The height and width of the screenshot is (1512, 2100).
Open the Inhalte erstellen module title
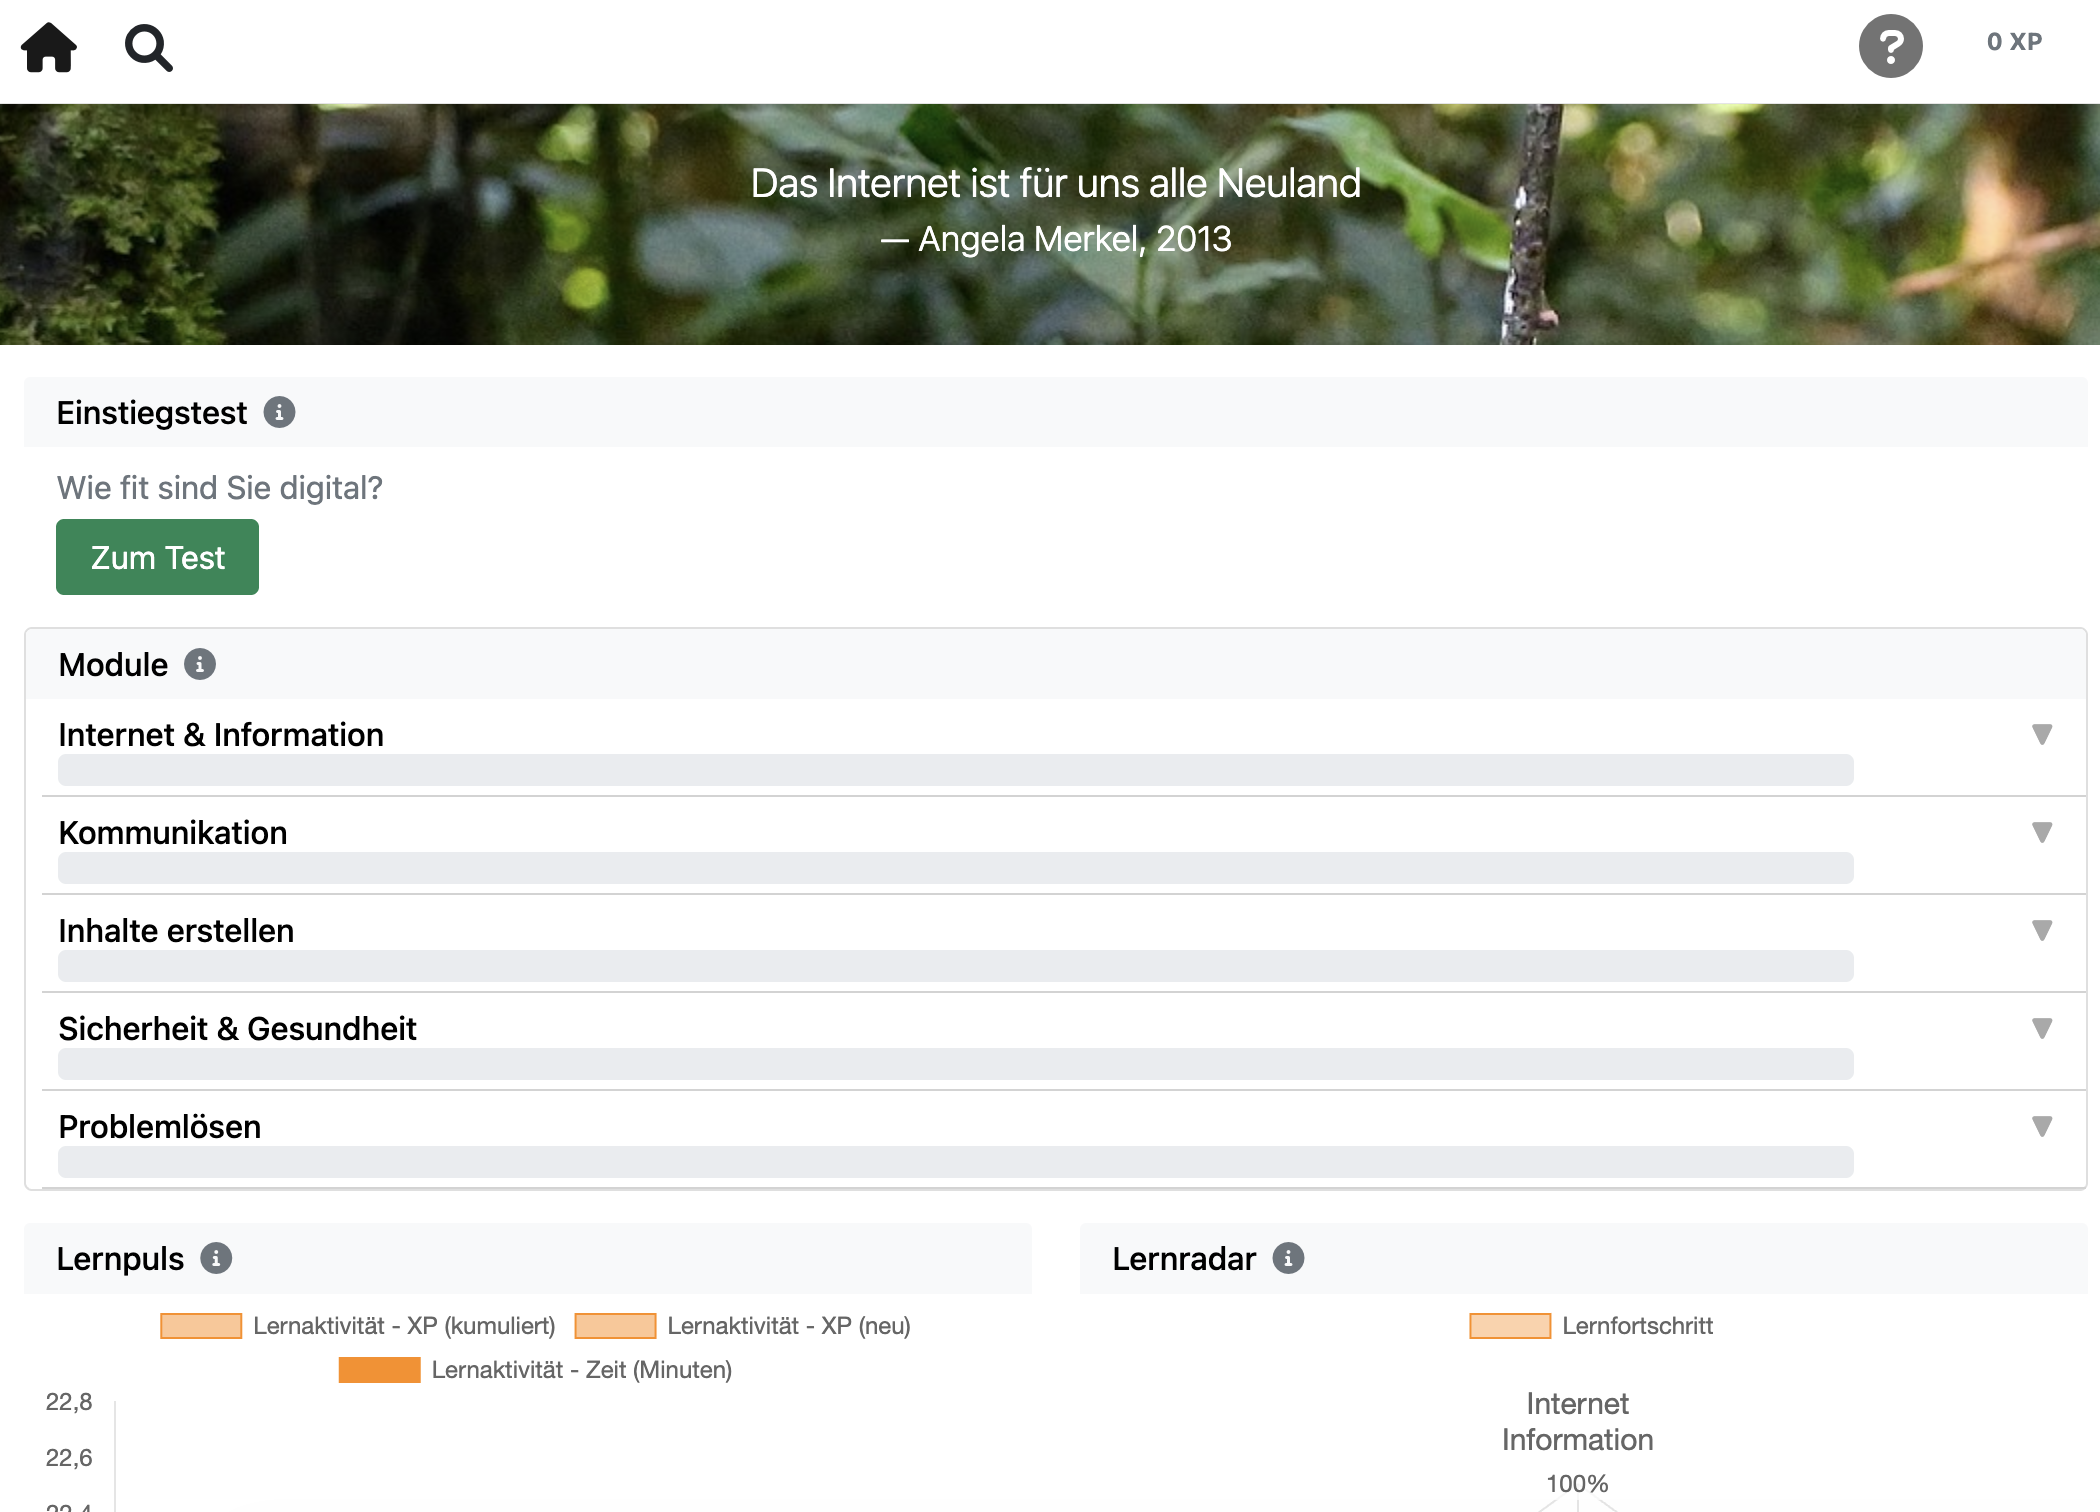click(176, 931)
